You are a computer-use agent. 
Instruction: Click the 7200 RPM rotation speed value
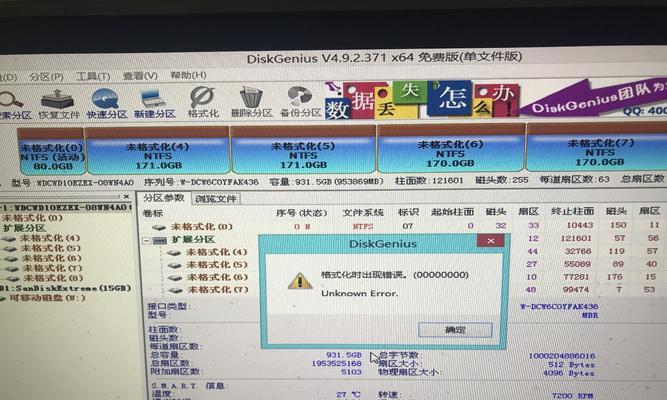tap(572, 395)
